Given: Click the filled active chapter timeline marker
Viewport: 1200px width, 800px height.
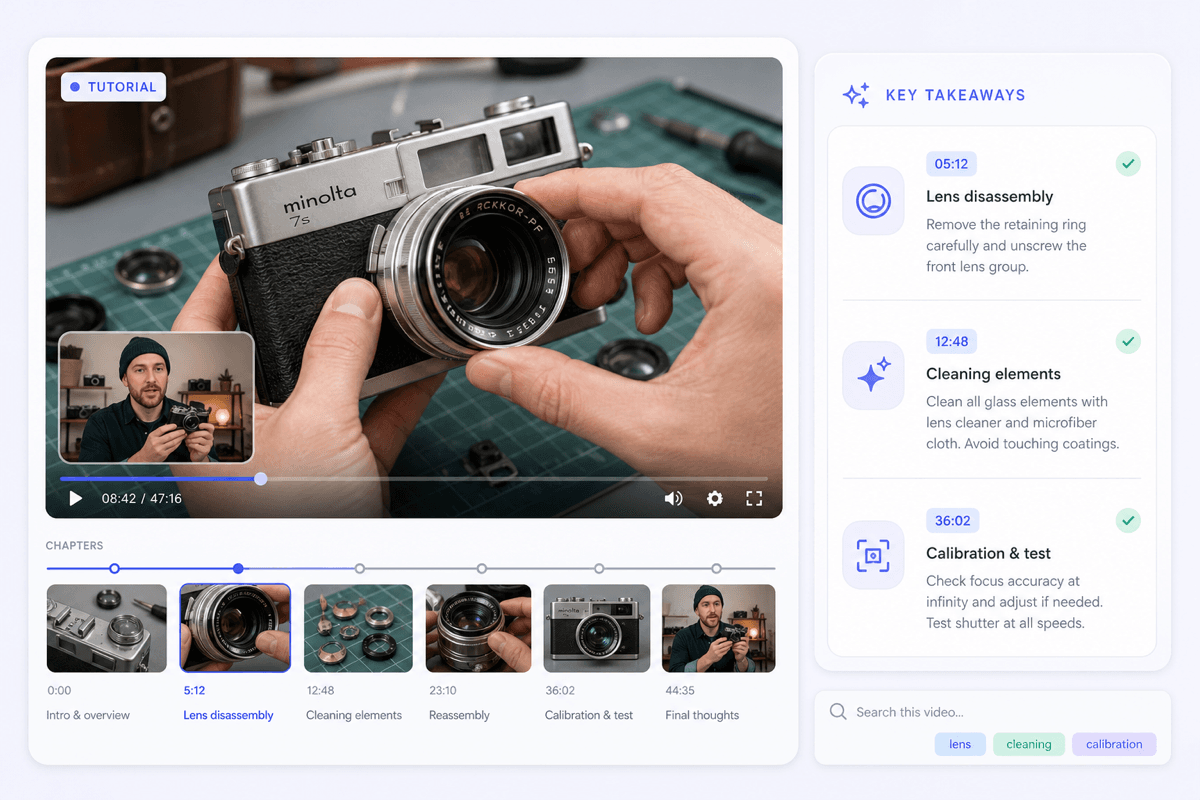Looking at the screenshot, I should pos(238,568).
